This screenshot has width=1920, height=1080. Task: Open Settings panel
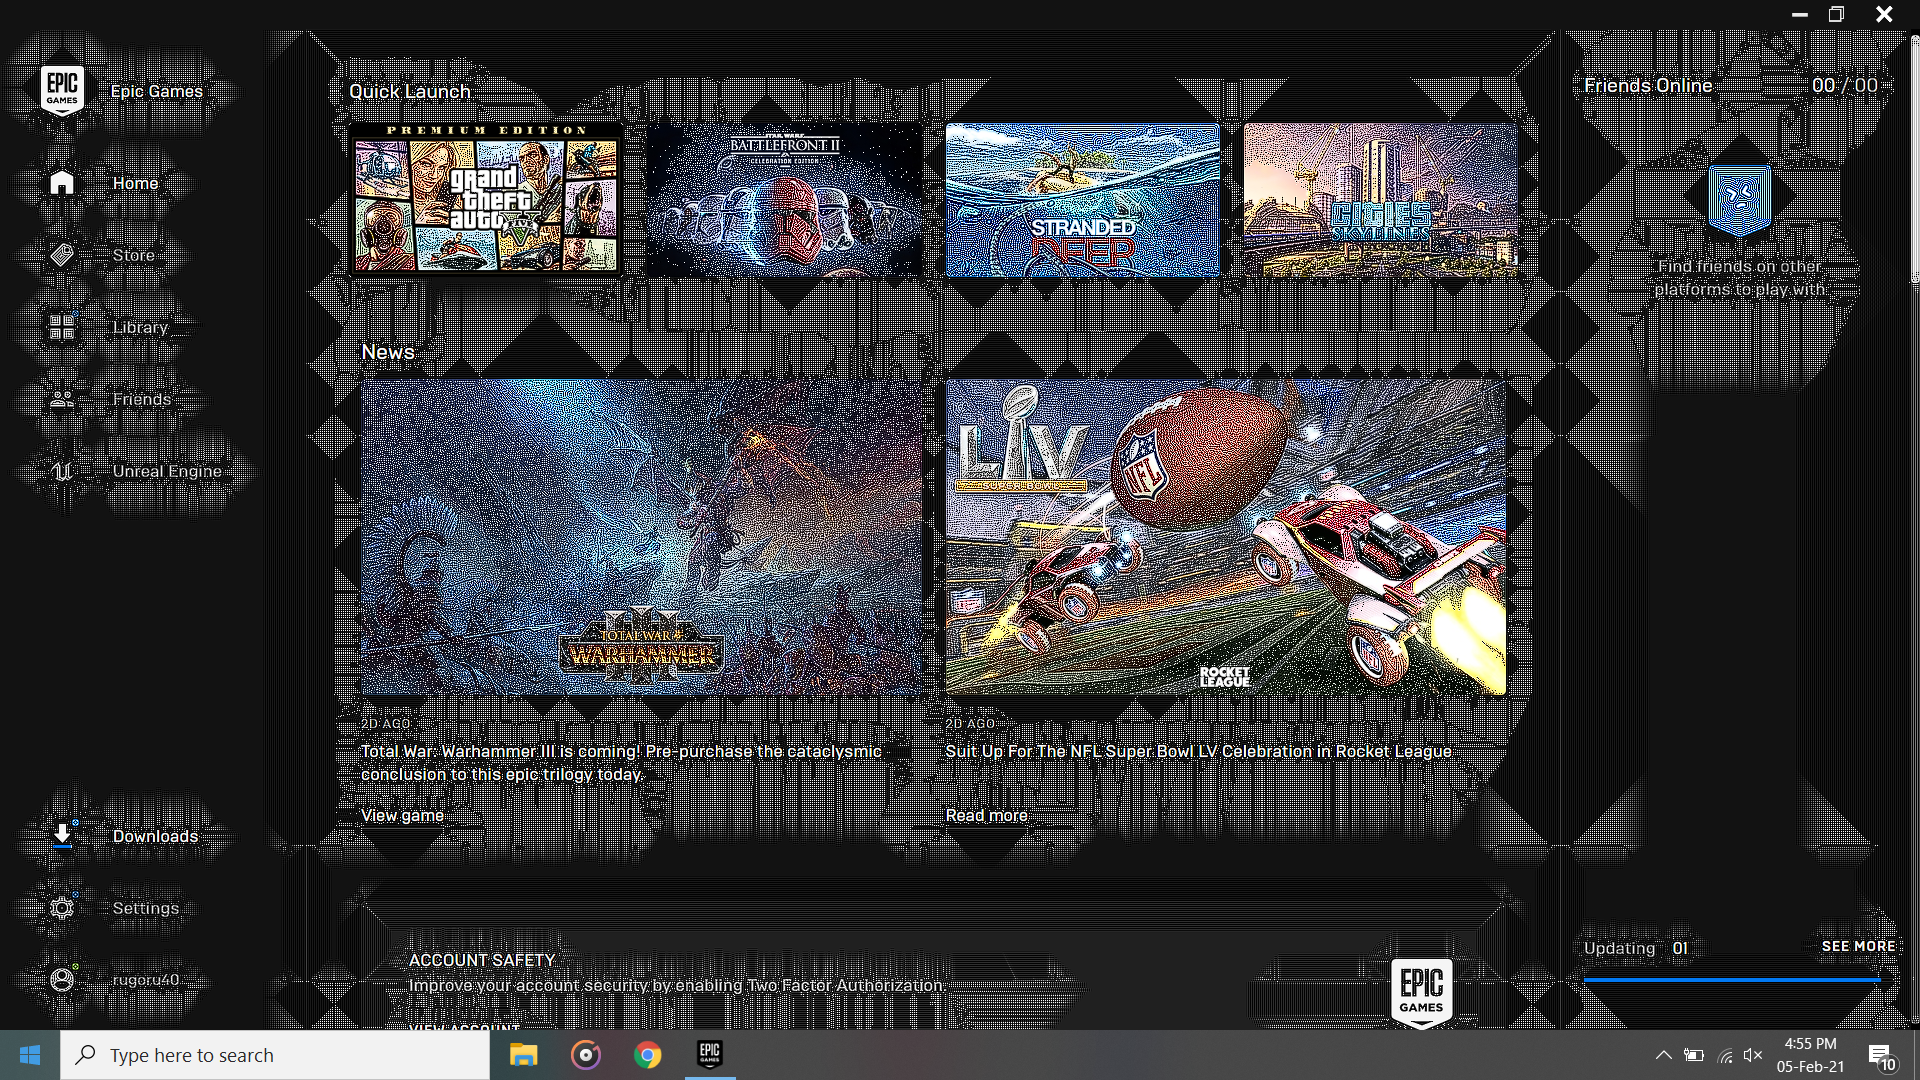145,907
